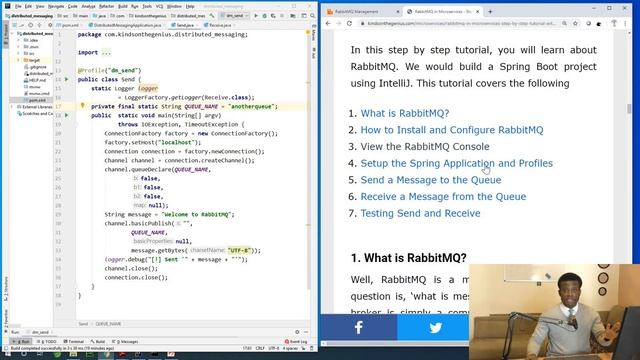Toggle the tool window quick-access button in status bar
The width and height of the screenshot is (640, 360).
[x=6, y=348]
